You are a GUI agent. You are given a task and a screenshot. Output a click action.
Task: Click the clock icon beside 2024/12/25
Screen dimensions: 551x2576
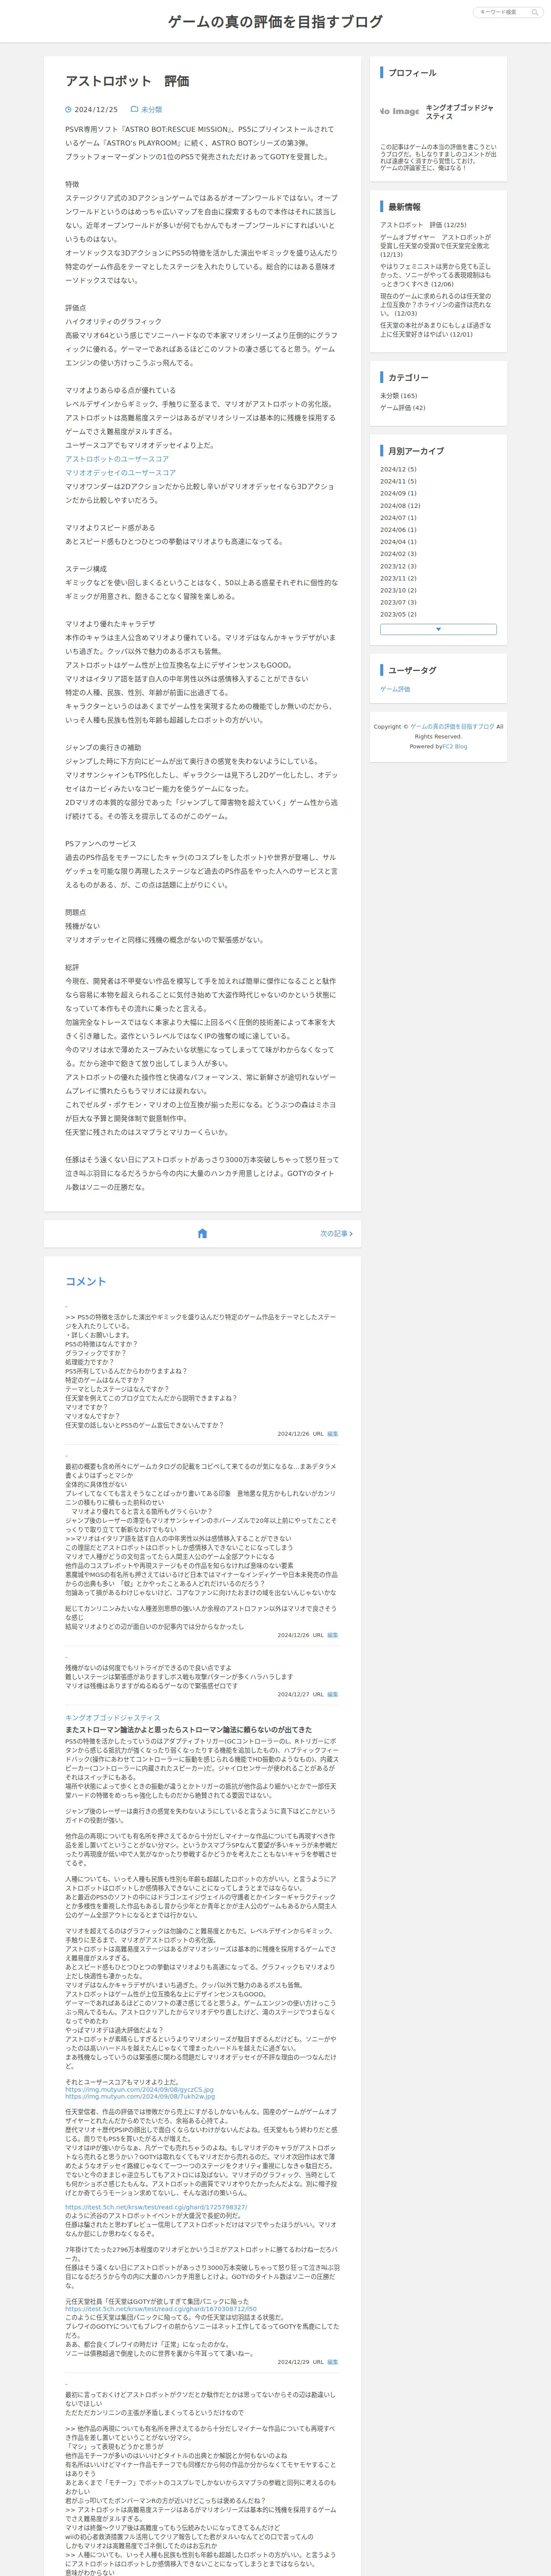point(68,110)
